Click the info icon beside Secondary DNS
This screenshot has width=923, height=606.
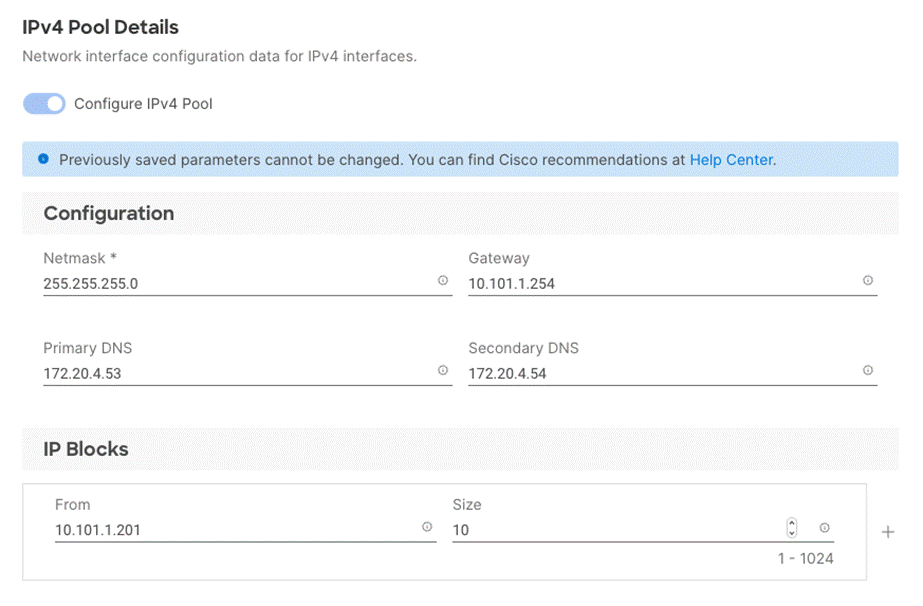868,371
